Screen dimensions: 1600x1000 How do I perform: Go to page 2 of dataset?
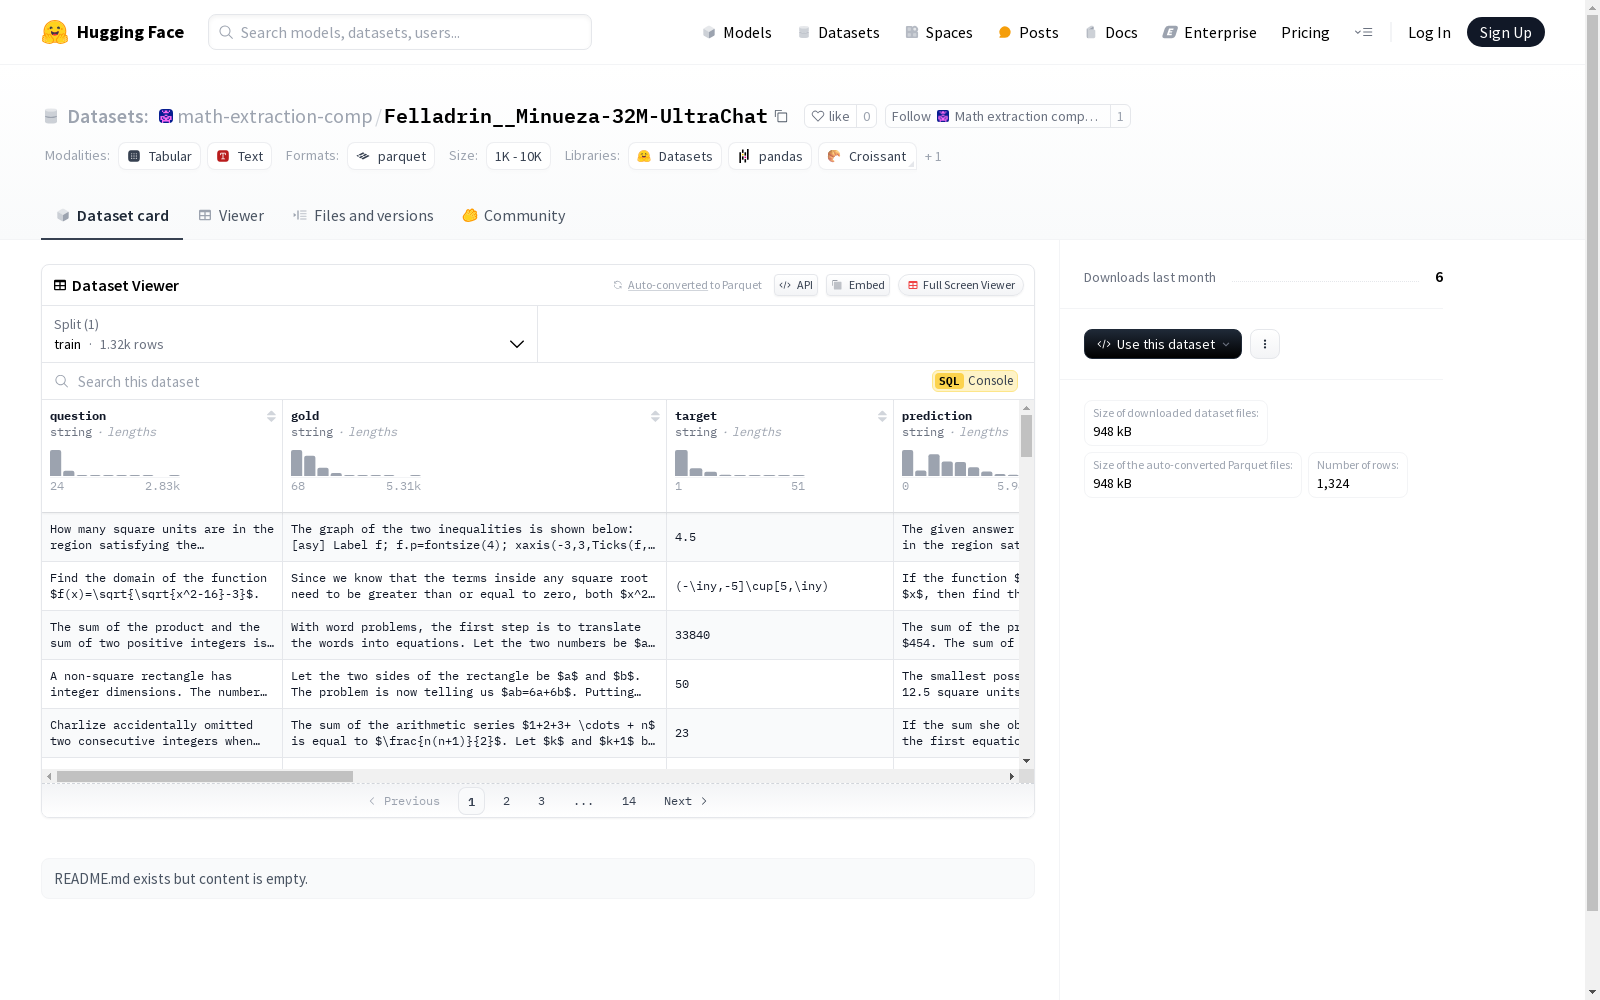[x=507, y=801]
